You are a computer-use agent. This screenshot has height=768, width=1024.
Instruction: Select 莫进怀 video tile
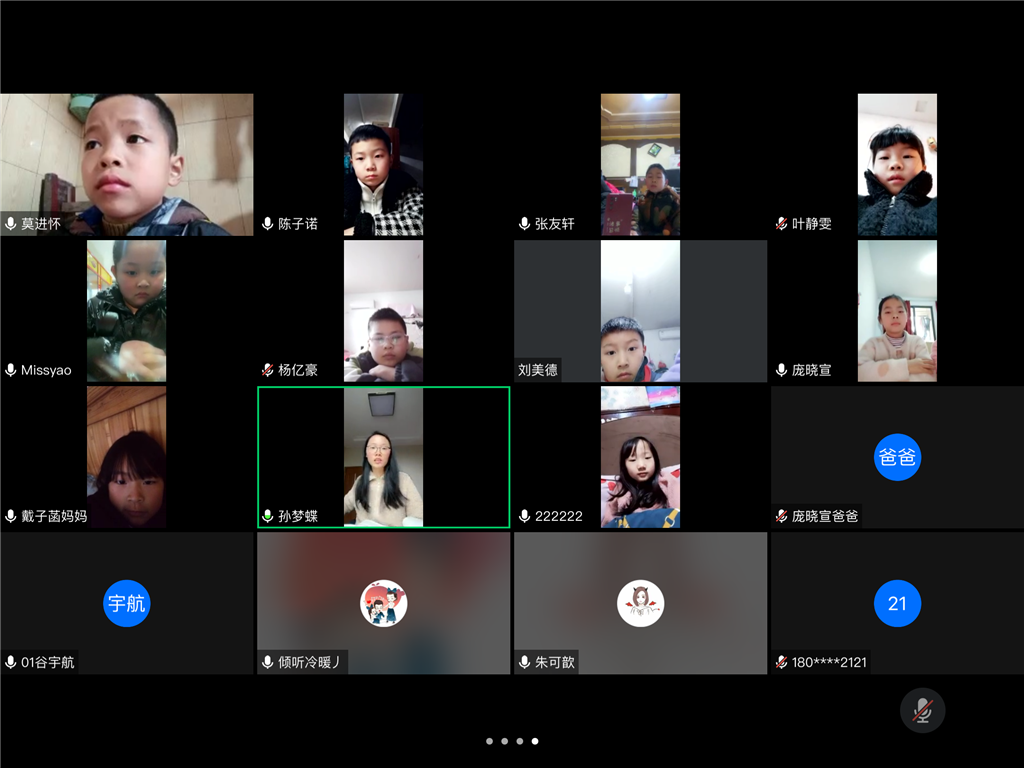tap(127, 165)
